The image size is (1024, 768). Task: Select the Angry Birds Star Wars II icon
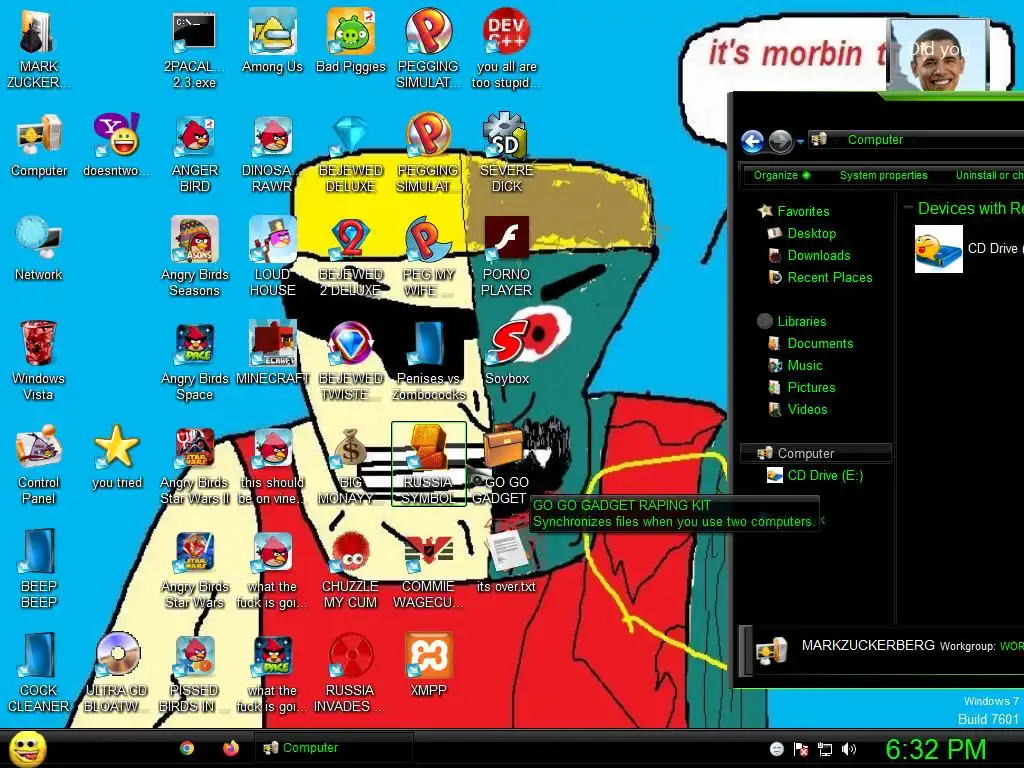pos(194,465)
